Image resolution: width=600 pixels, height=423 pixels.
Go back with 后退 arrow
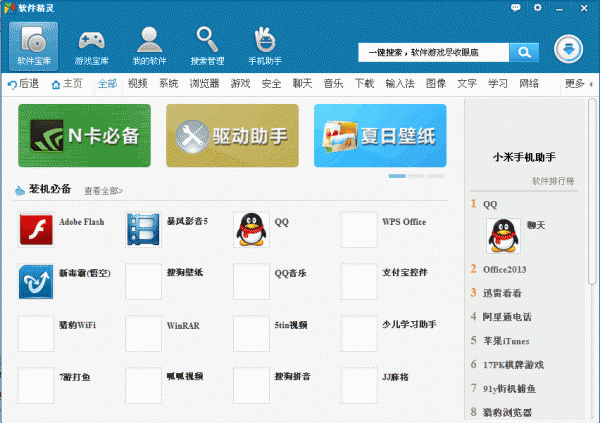23,84
